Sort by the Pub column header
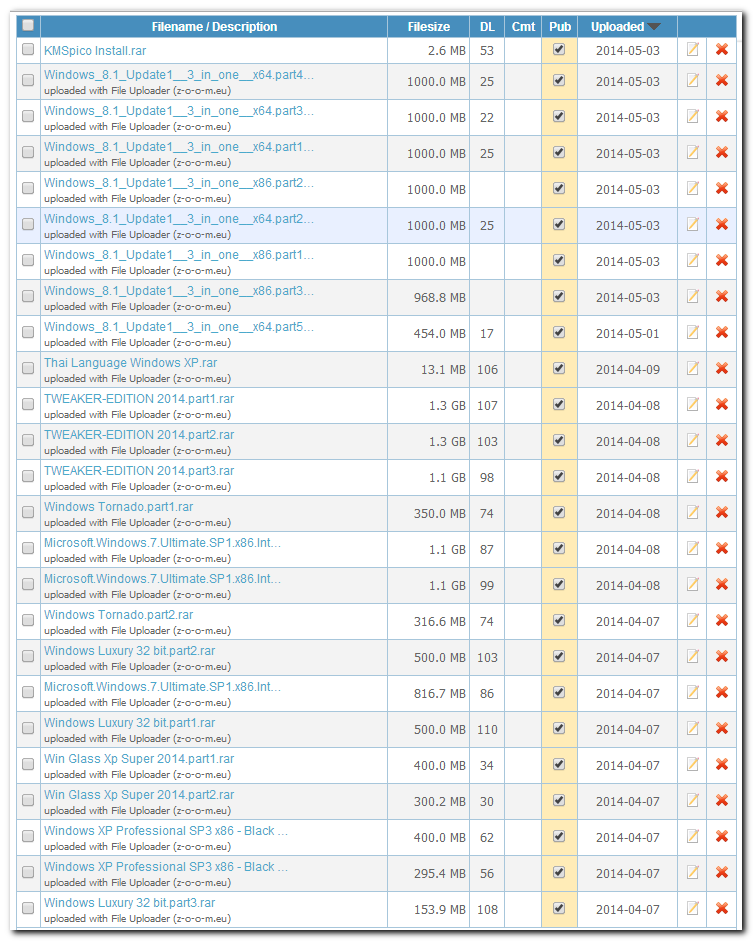753x941 pixels. click(560, 26)
